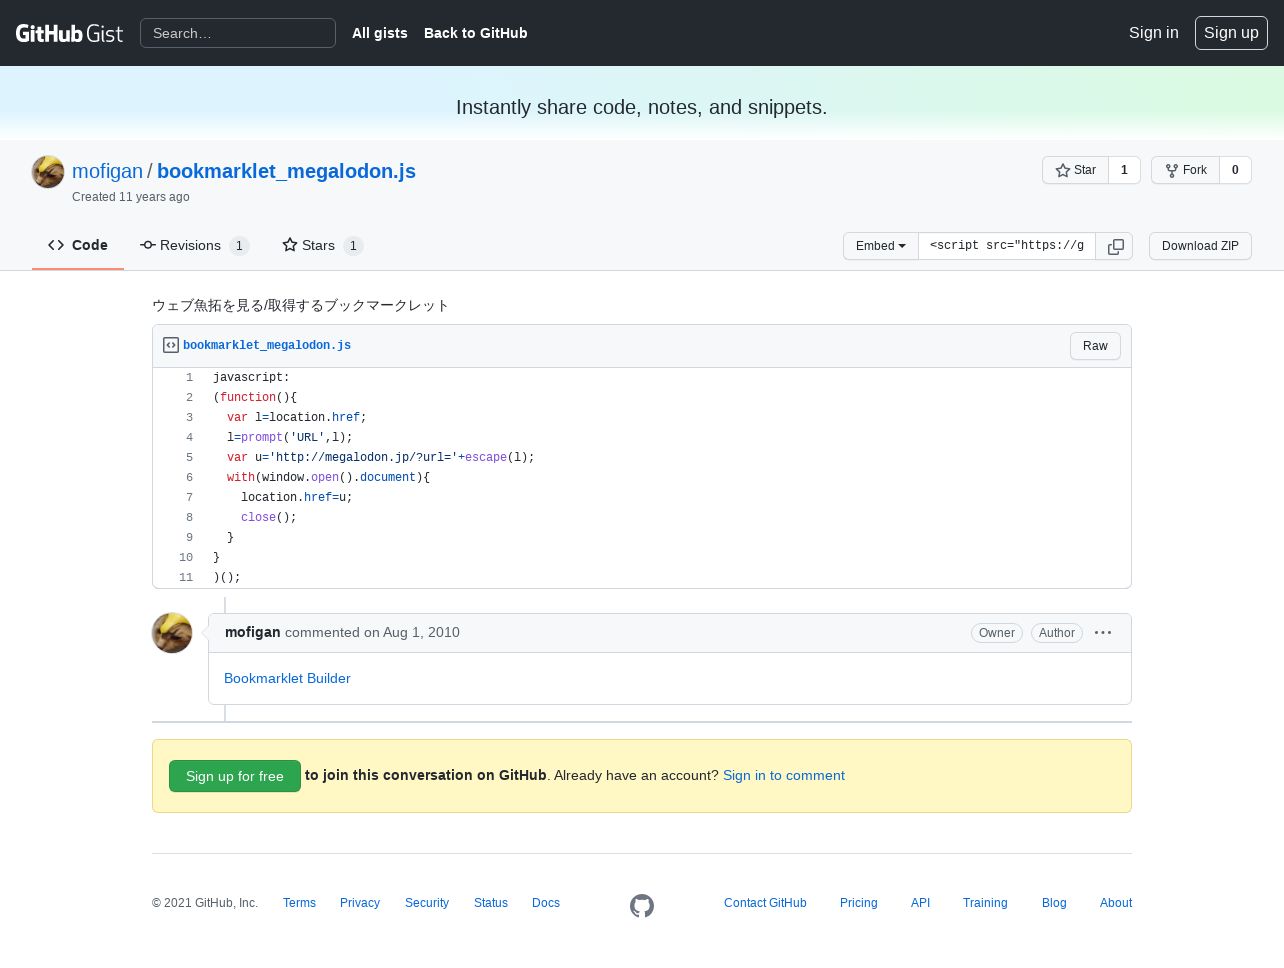The image size is (1284, 968).
Task: Switch to the Code tab
Action: pos(78,245)
